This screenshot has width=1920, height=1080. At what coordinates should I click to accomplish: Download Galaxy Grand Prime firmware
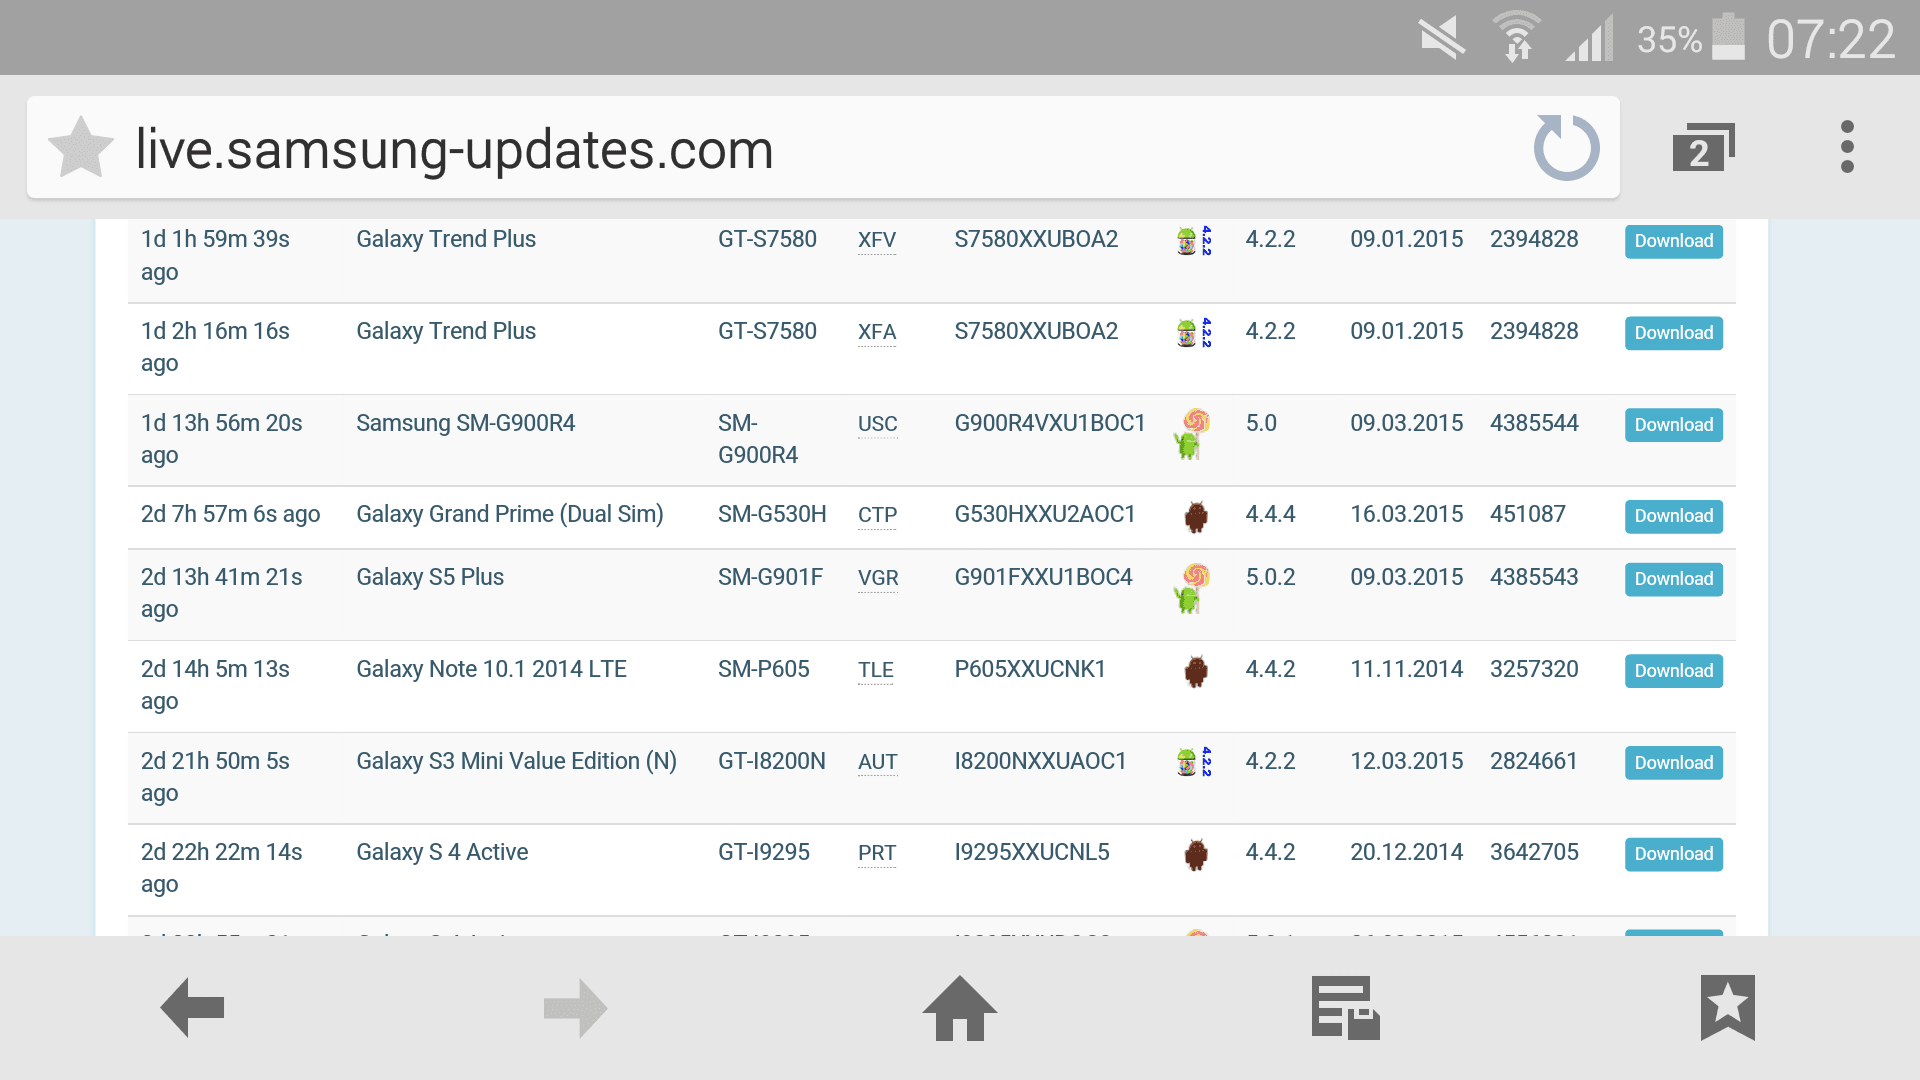click(1674, 516)
